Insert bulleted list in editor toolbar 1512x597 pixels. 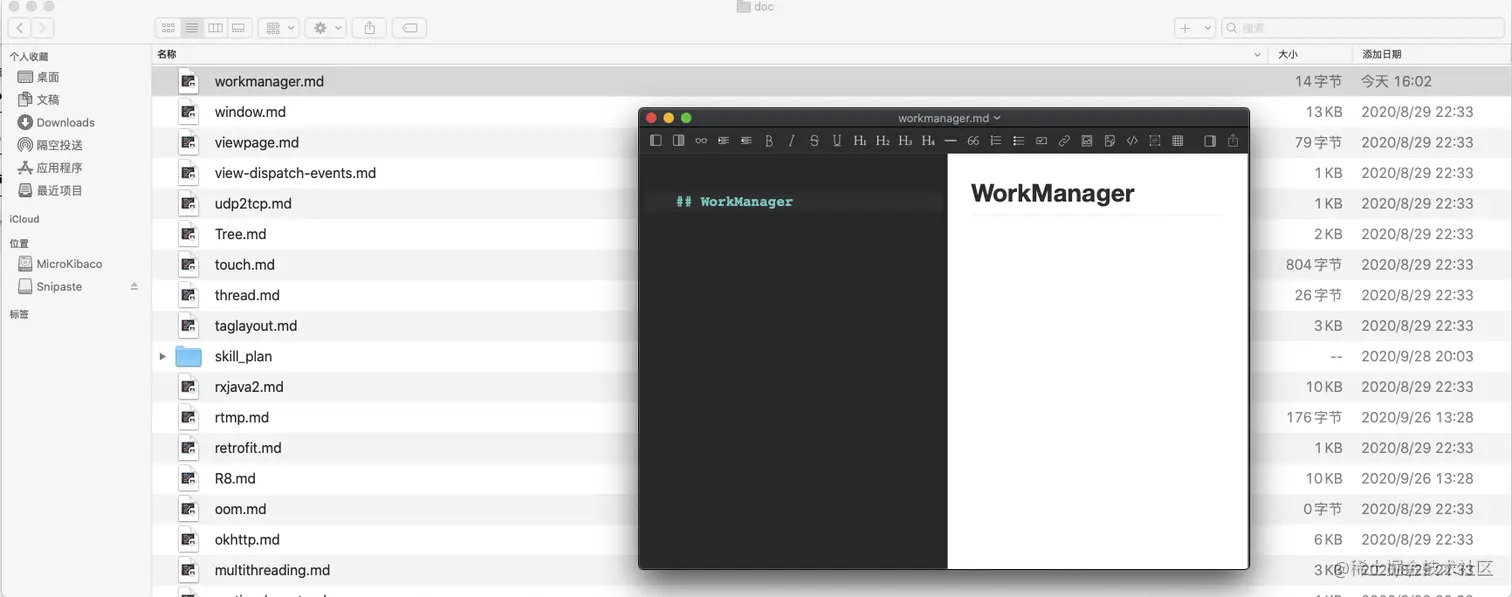point(1018,141)
